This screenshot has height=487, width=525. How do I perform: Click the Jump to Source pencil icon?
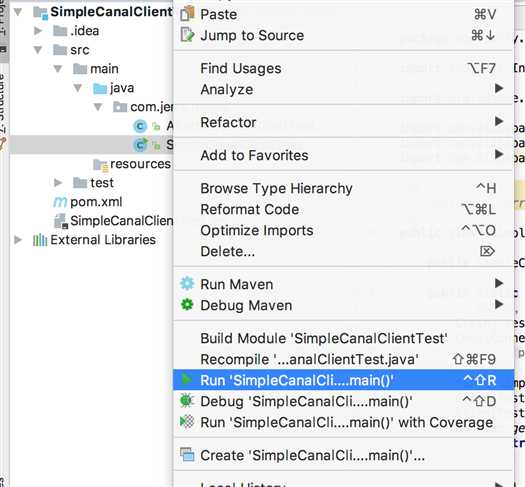(x=187, y=35)
